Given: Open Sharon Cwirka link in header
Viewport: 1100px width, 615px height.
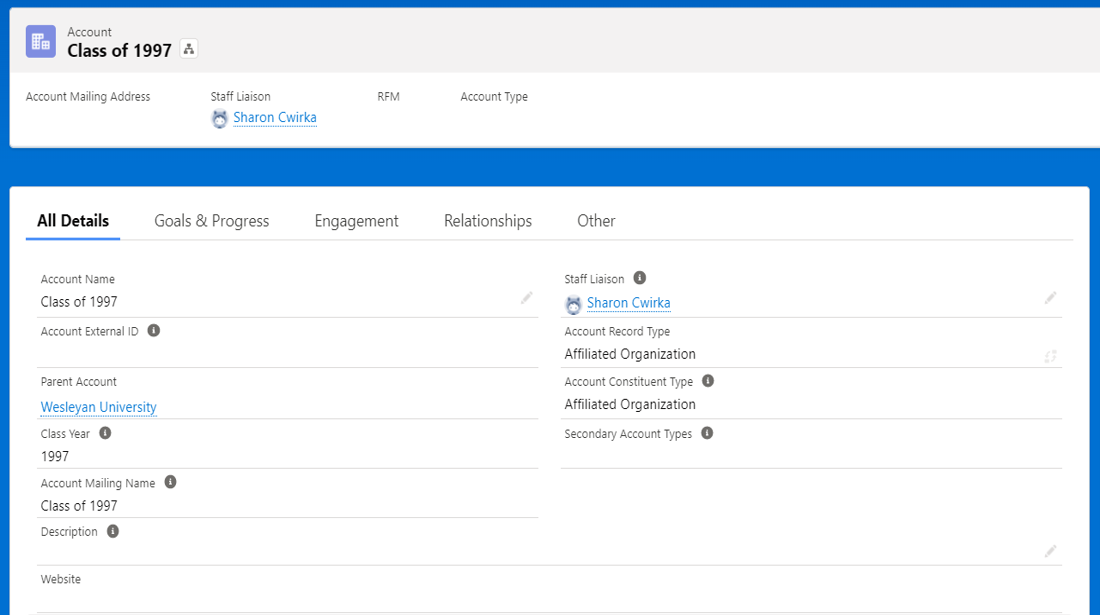Looking at the screenshot, I should point(275,118).
